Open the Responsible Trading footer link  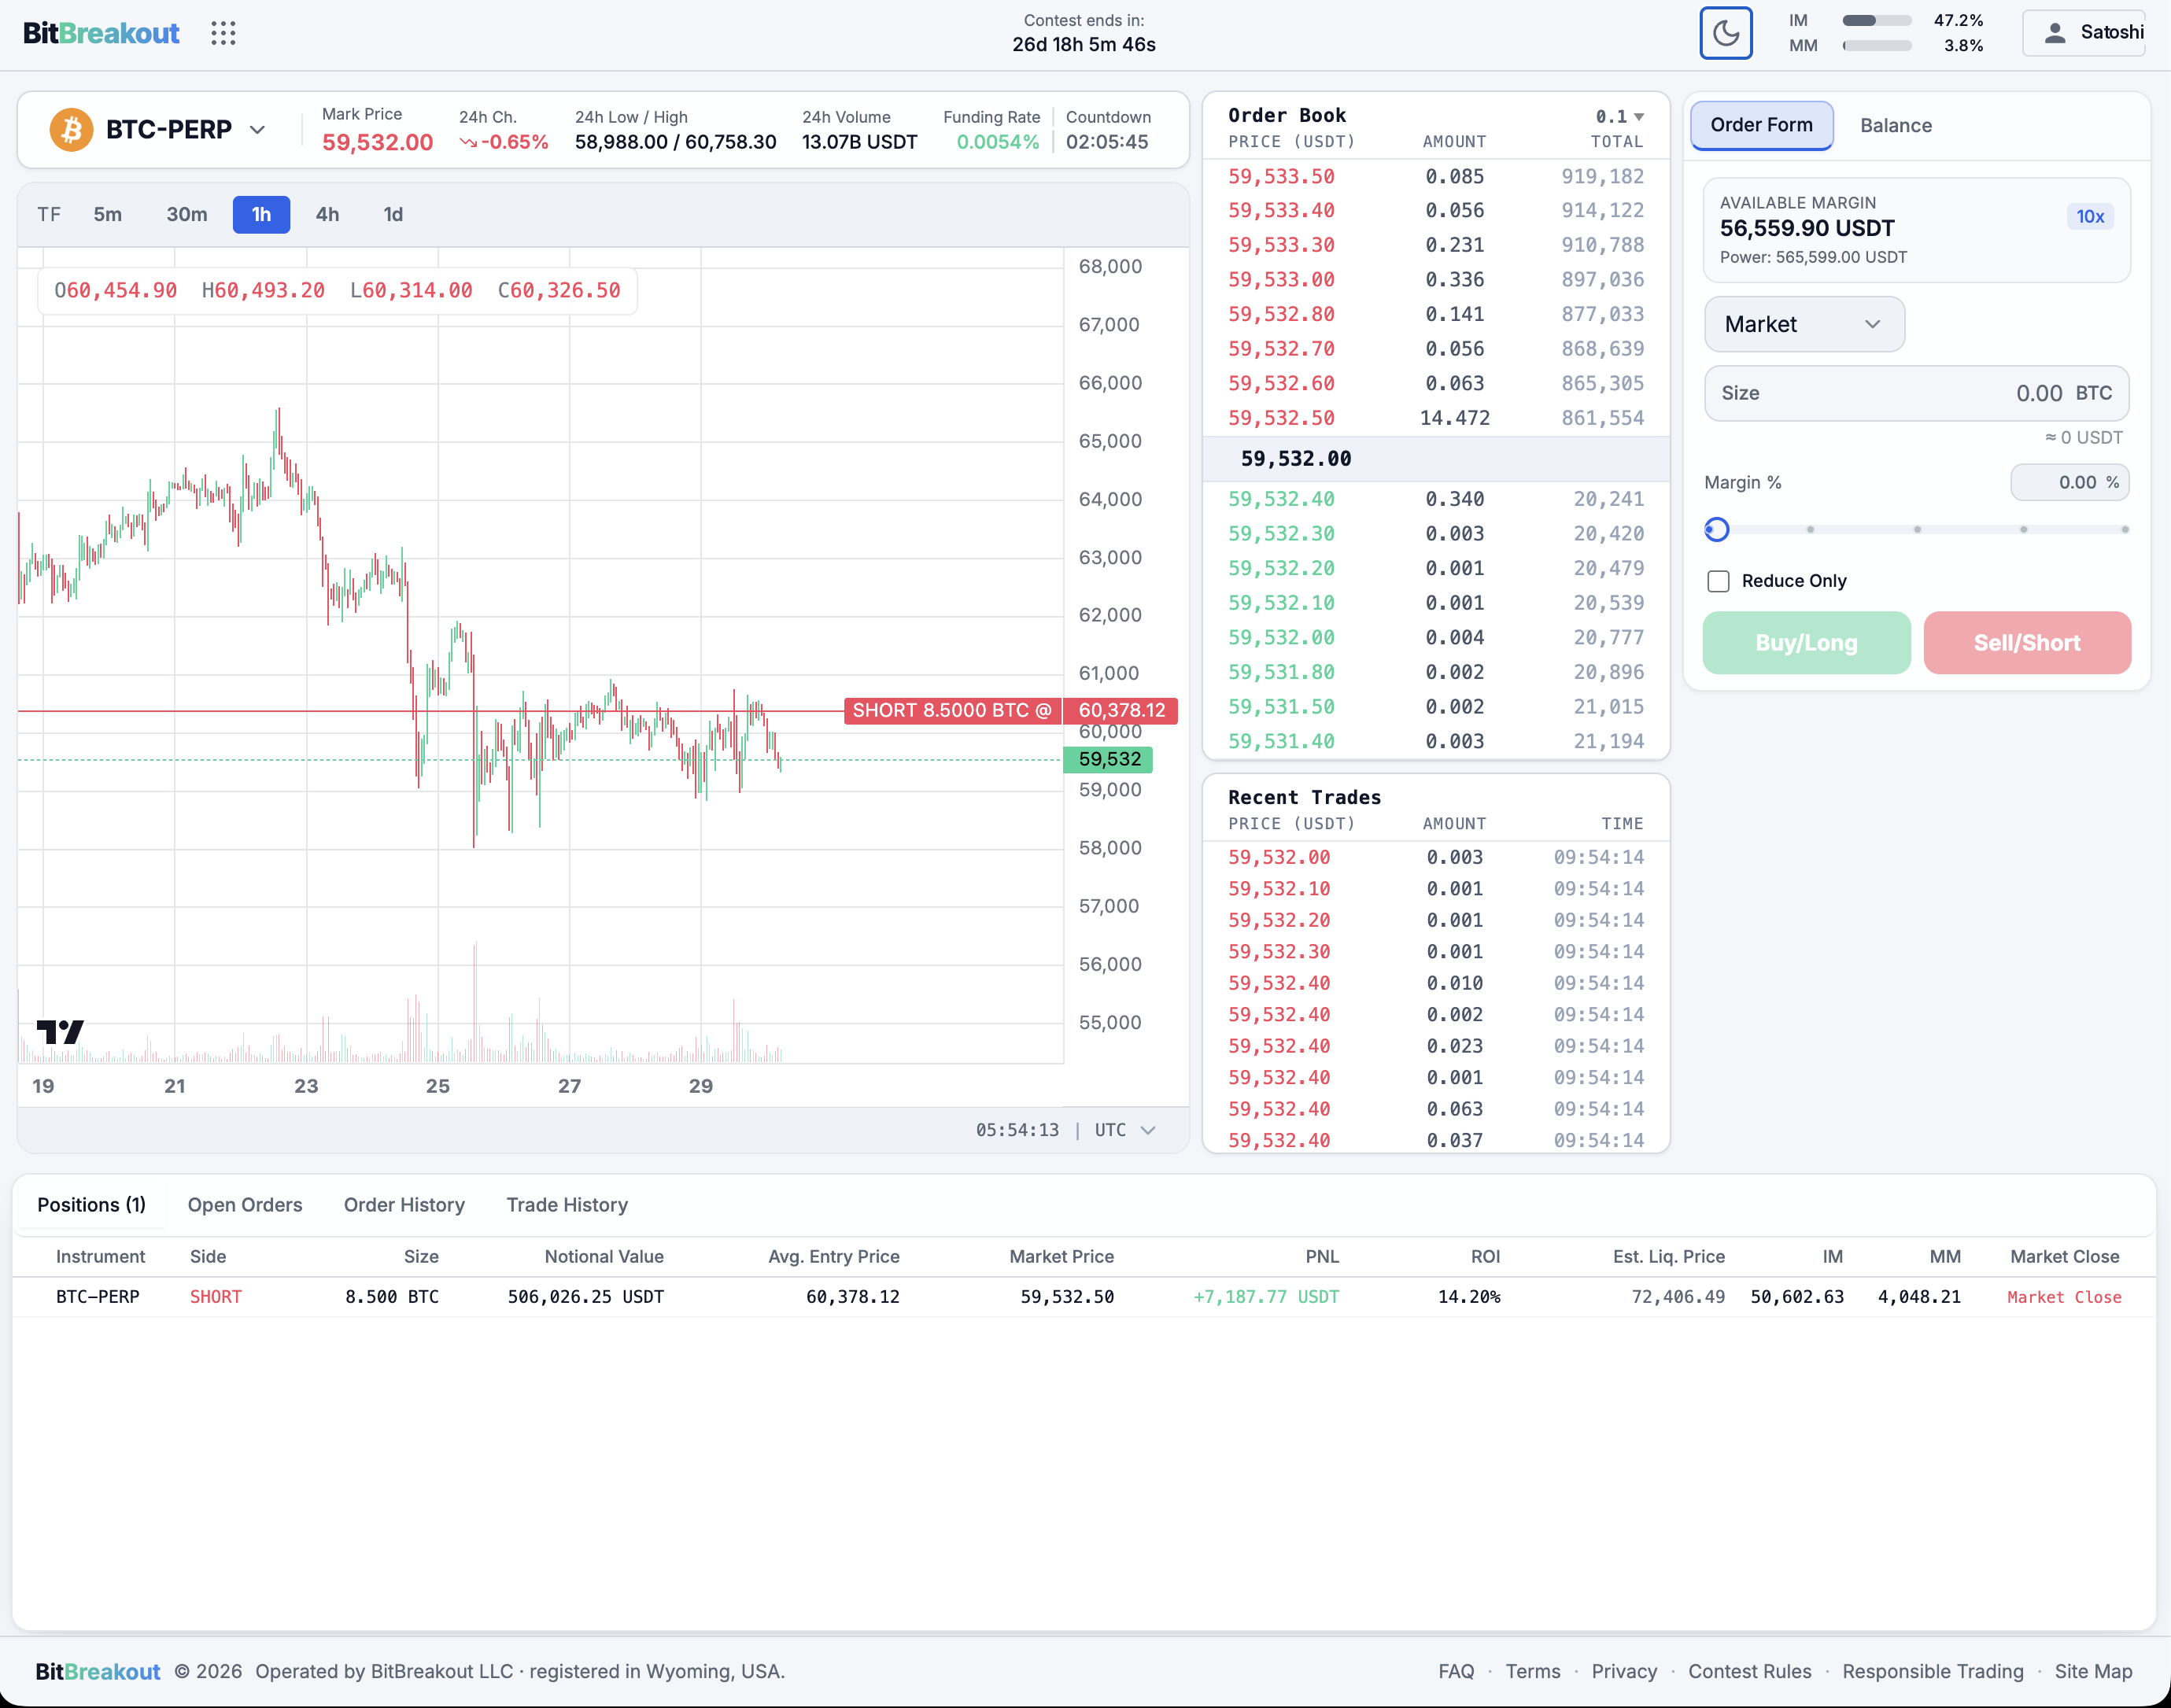click(x=1932, y=1671)
